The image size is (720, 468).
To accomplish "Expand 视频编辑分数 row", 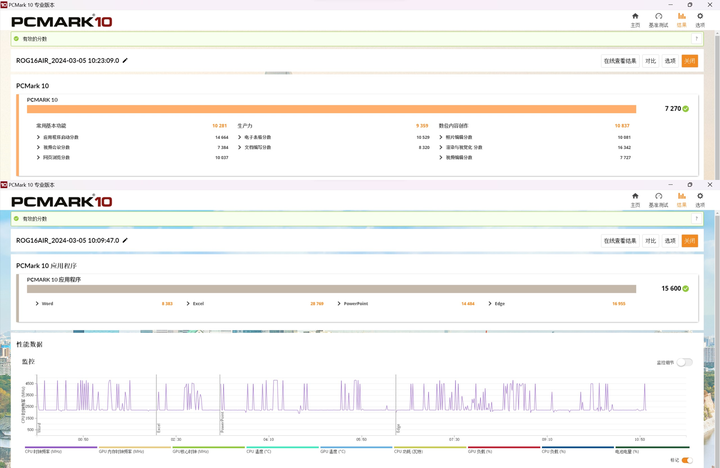I will [441, 158].
